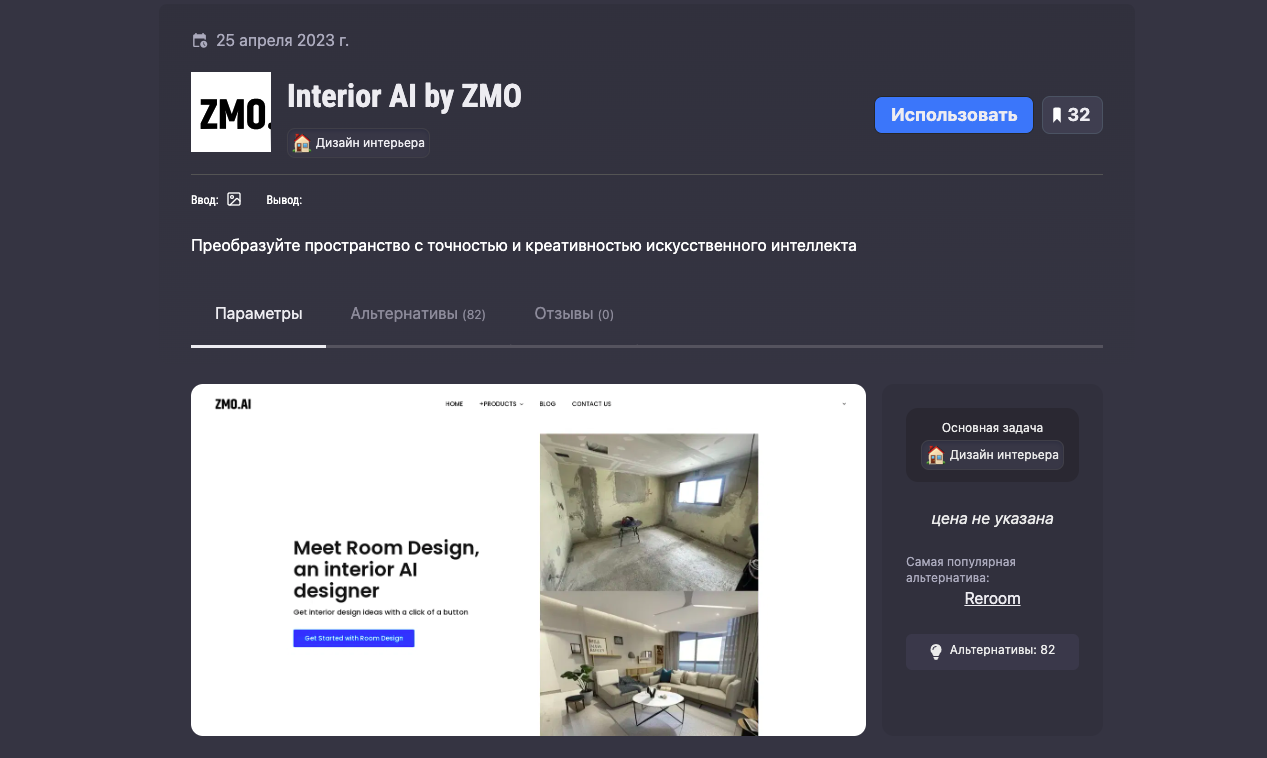
Task: Switch to the Альтернативы (82) tab
Action: pos(417,314)
